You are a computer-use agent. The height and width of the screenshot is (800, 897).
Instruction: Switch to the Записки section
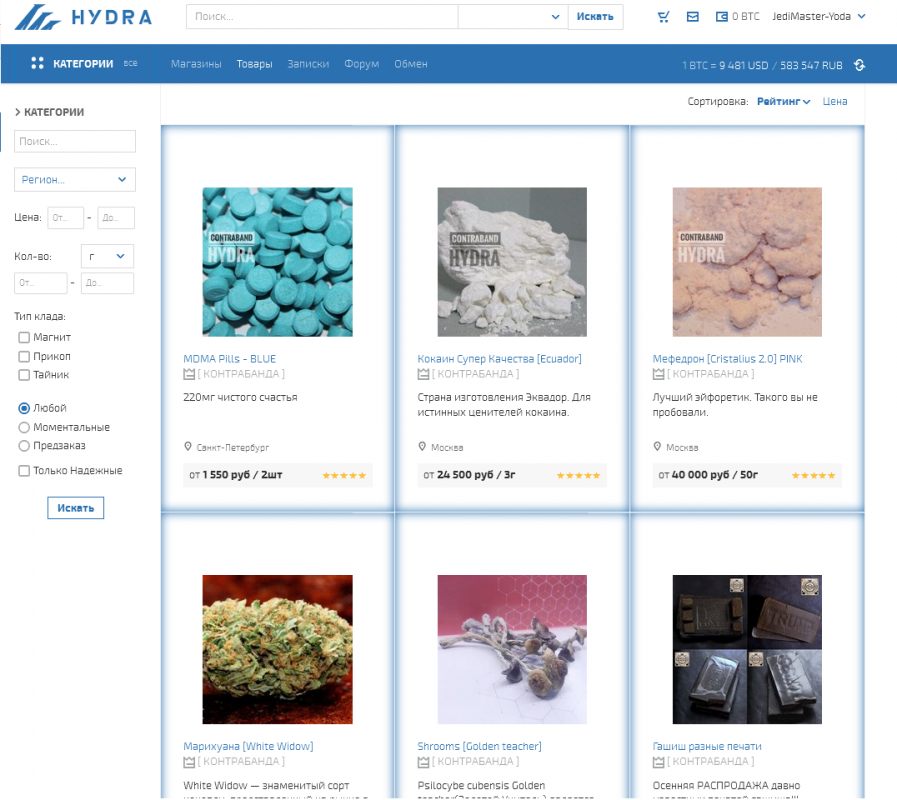coord(308,64)
